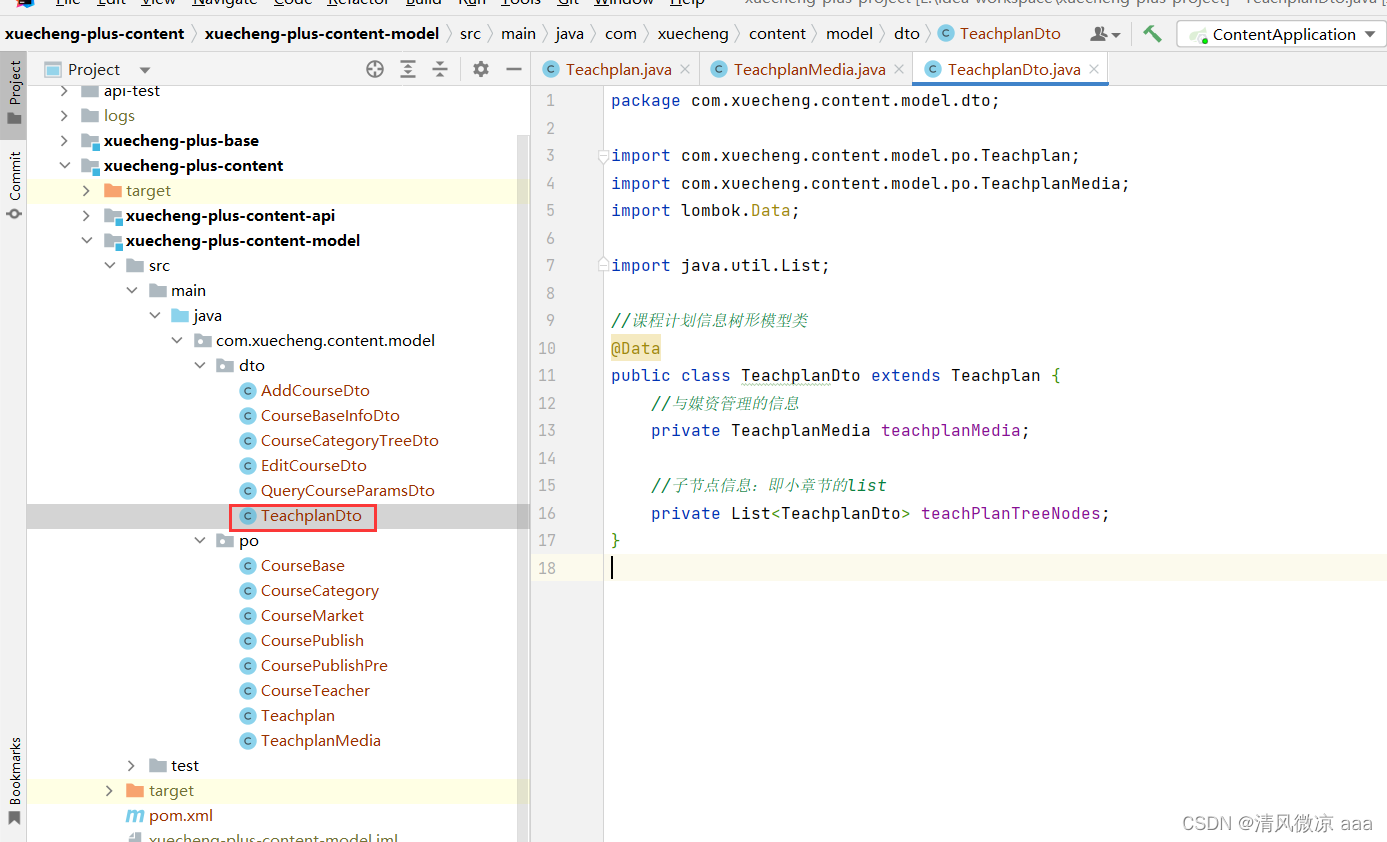
Task: Expand the test folder
Action: click(x=131, y=765)
